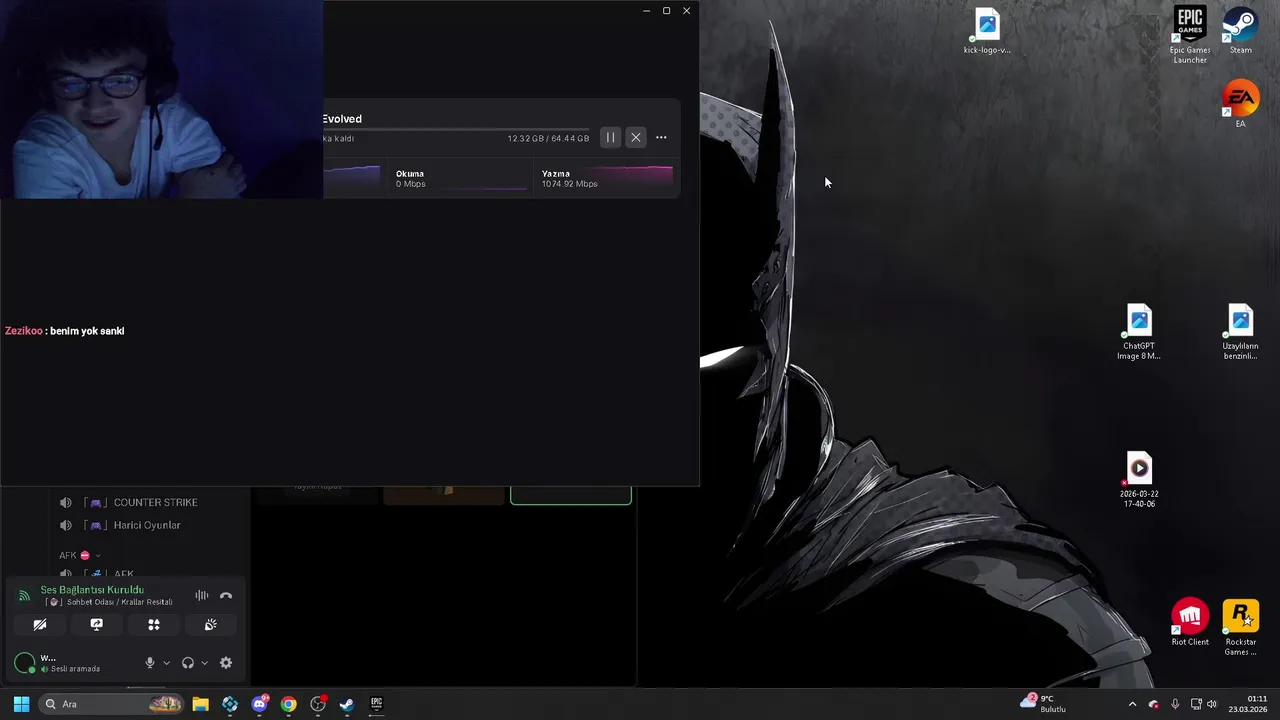Show hidden system tray icons

point(1132,704)
